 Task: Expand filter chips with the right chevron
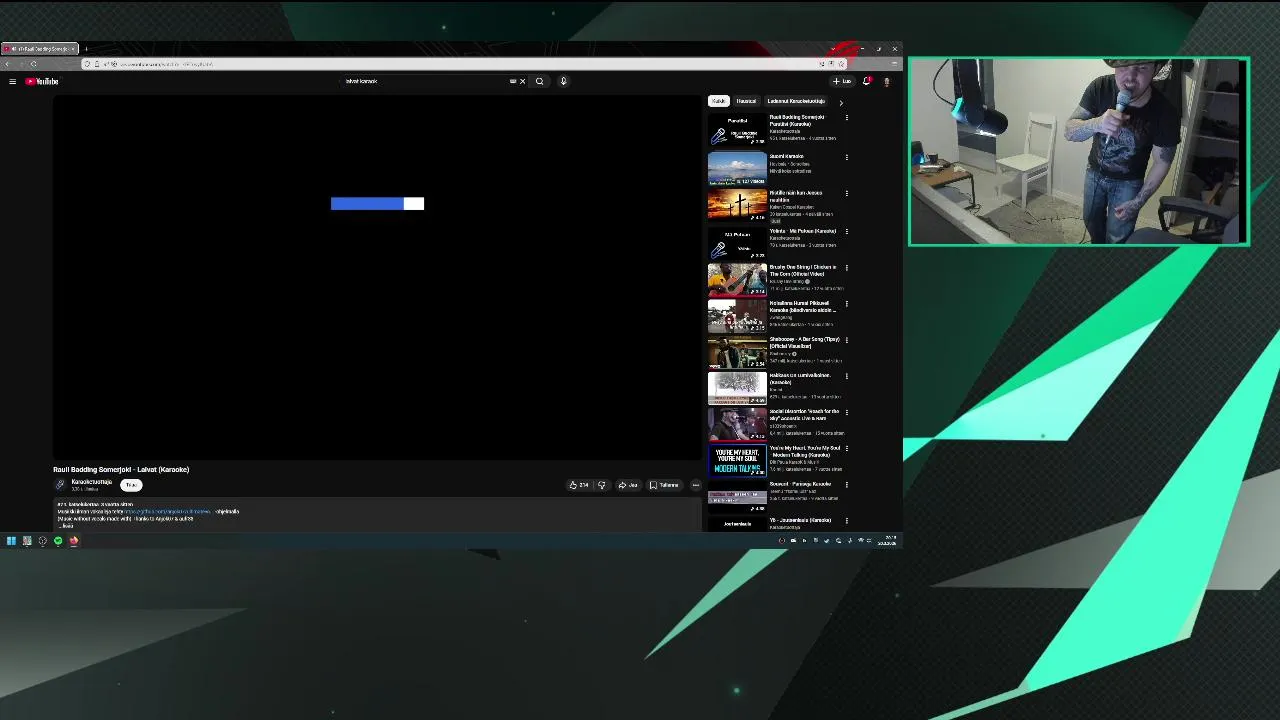(x=840, y=102)
